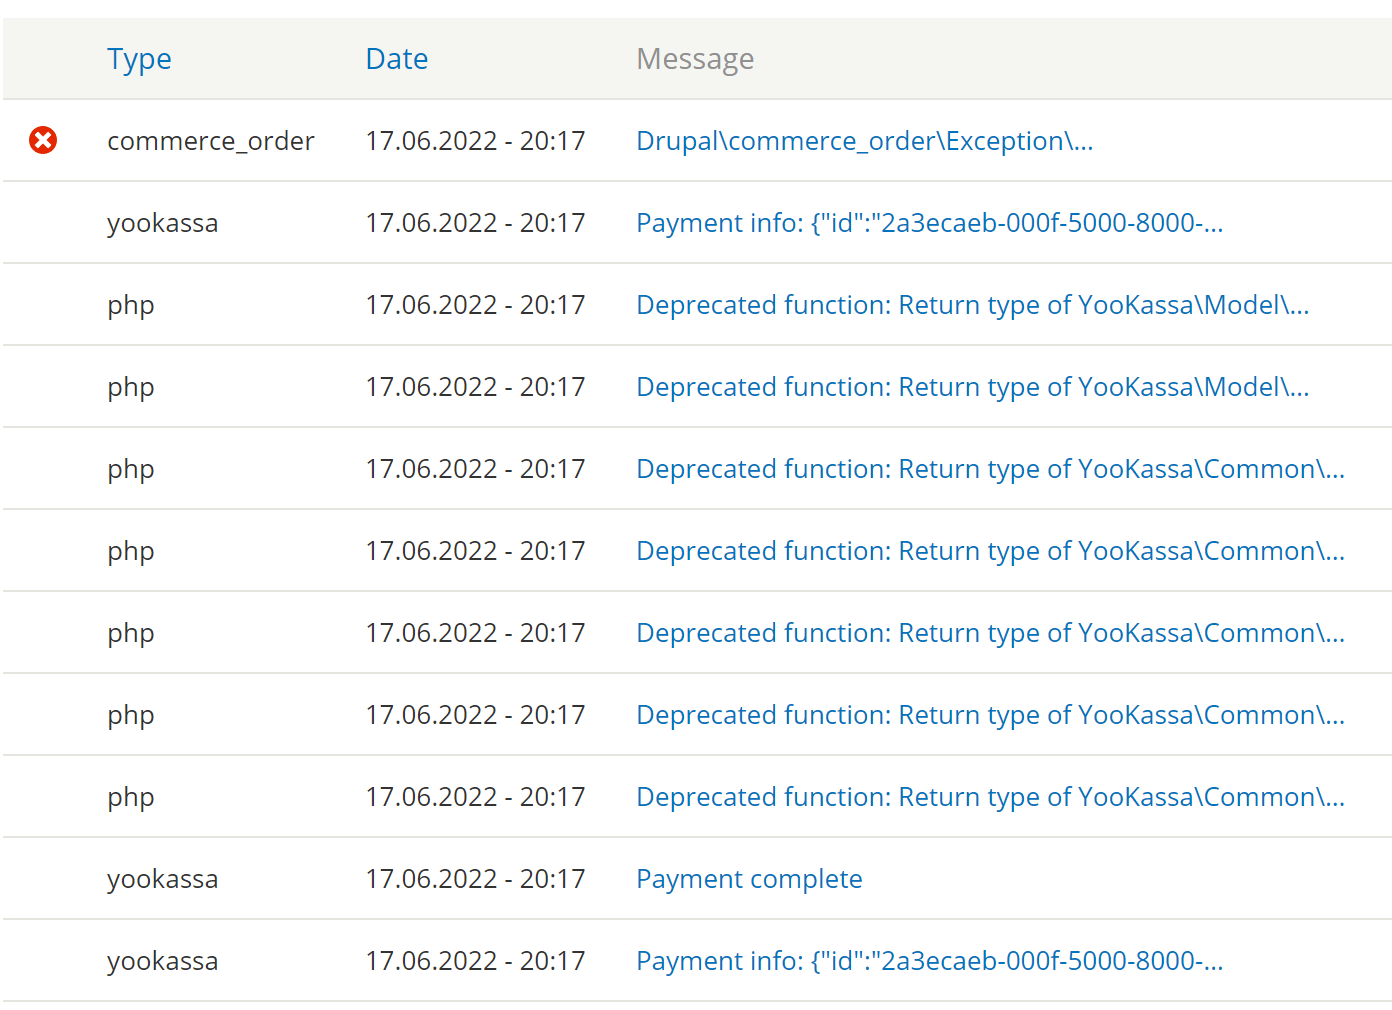This screenshot has width=1392, height=1010.
Task: Open the commerce_order Exception message details
Action: click(864, 140)
